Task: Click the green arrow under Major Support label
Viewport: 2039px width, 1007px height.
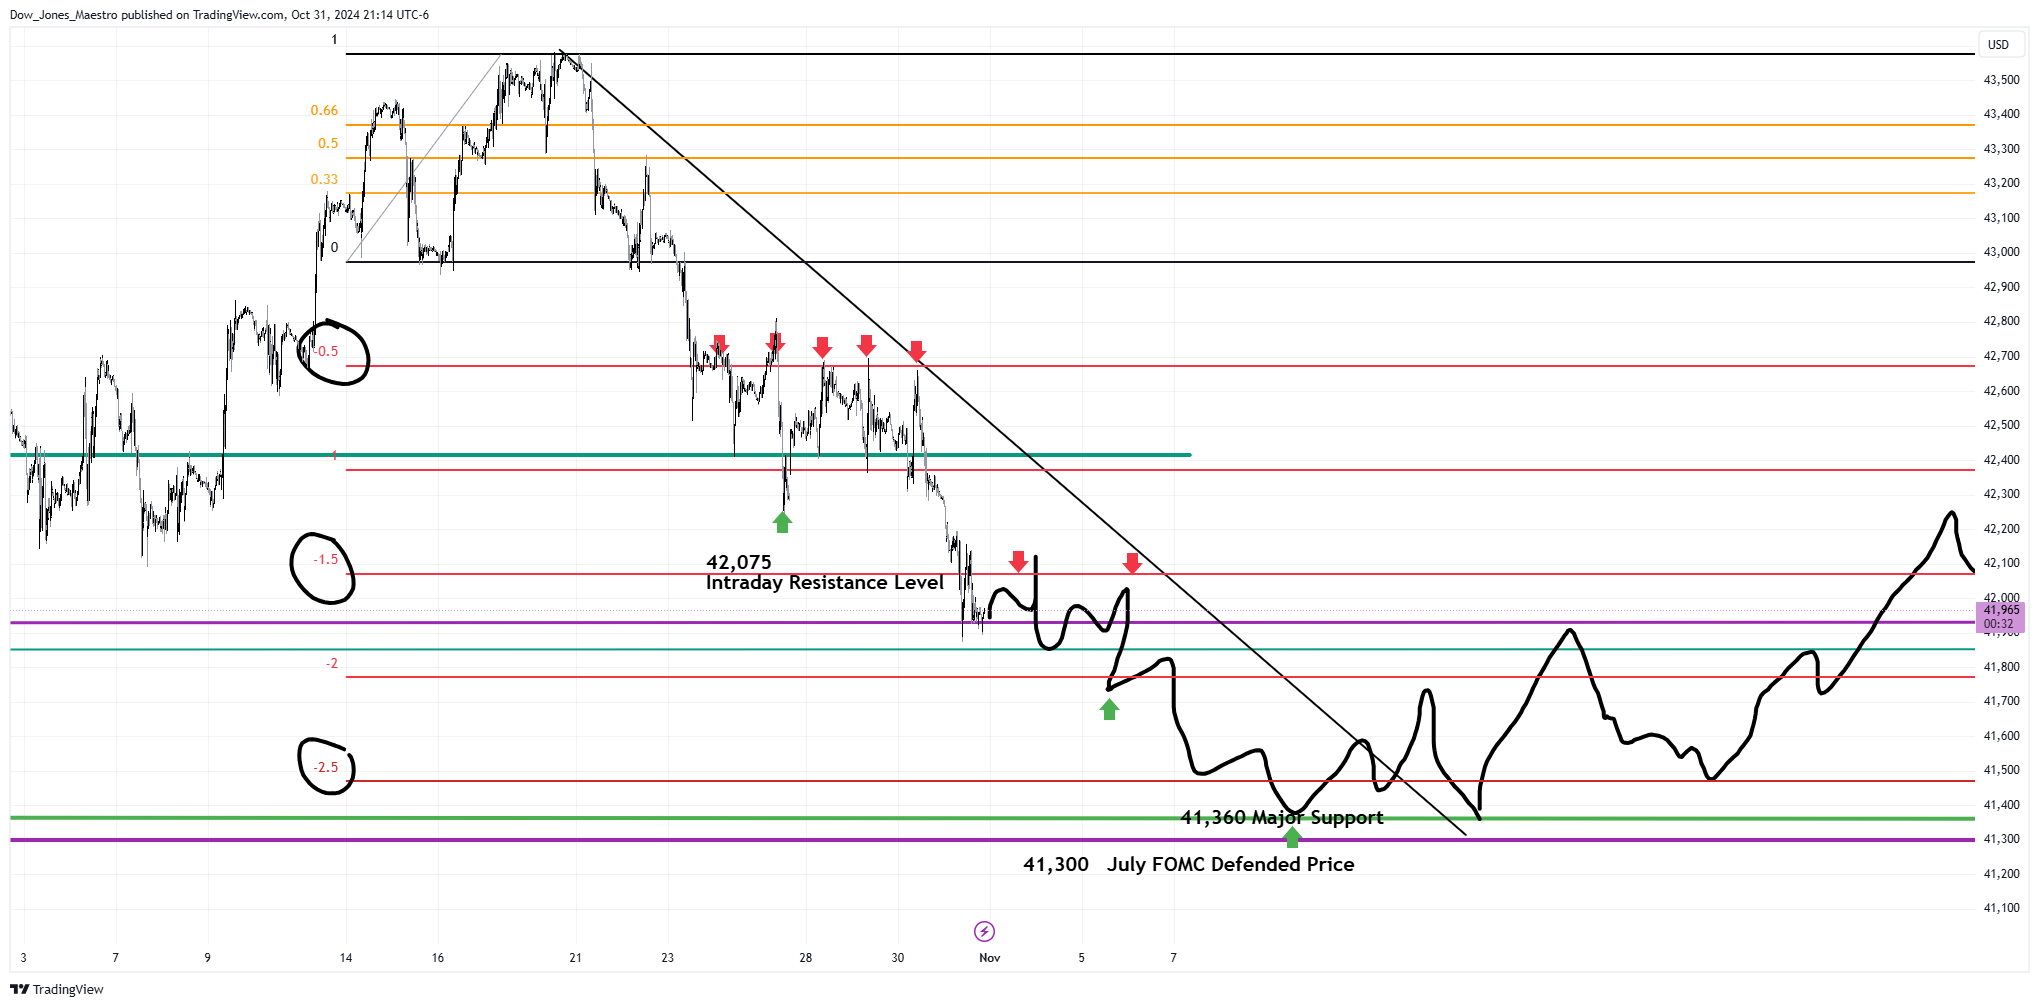Action: [x=1292, y=837]
